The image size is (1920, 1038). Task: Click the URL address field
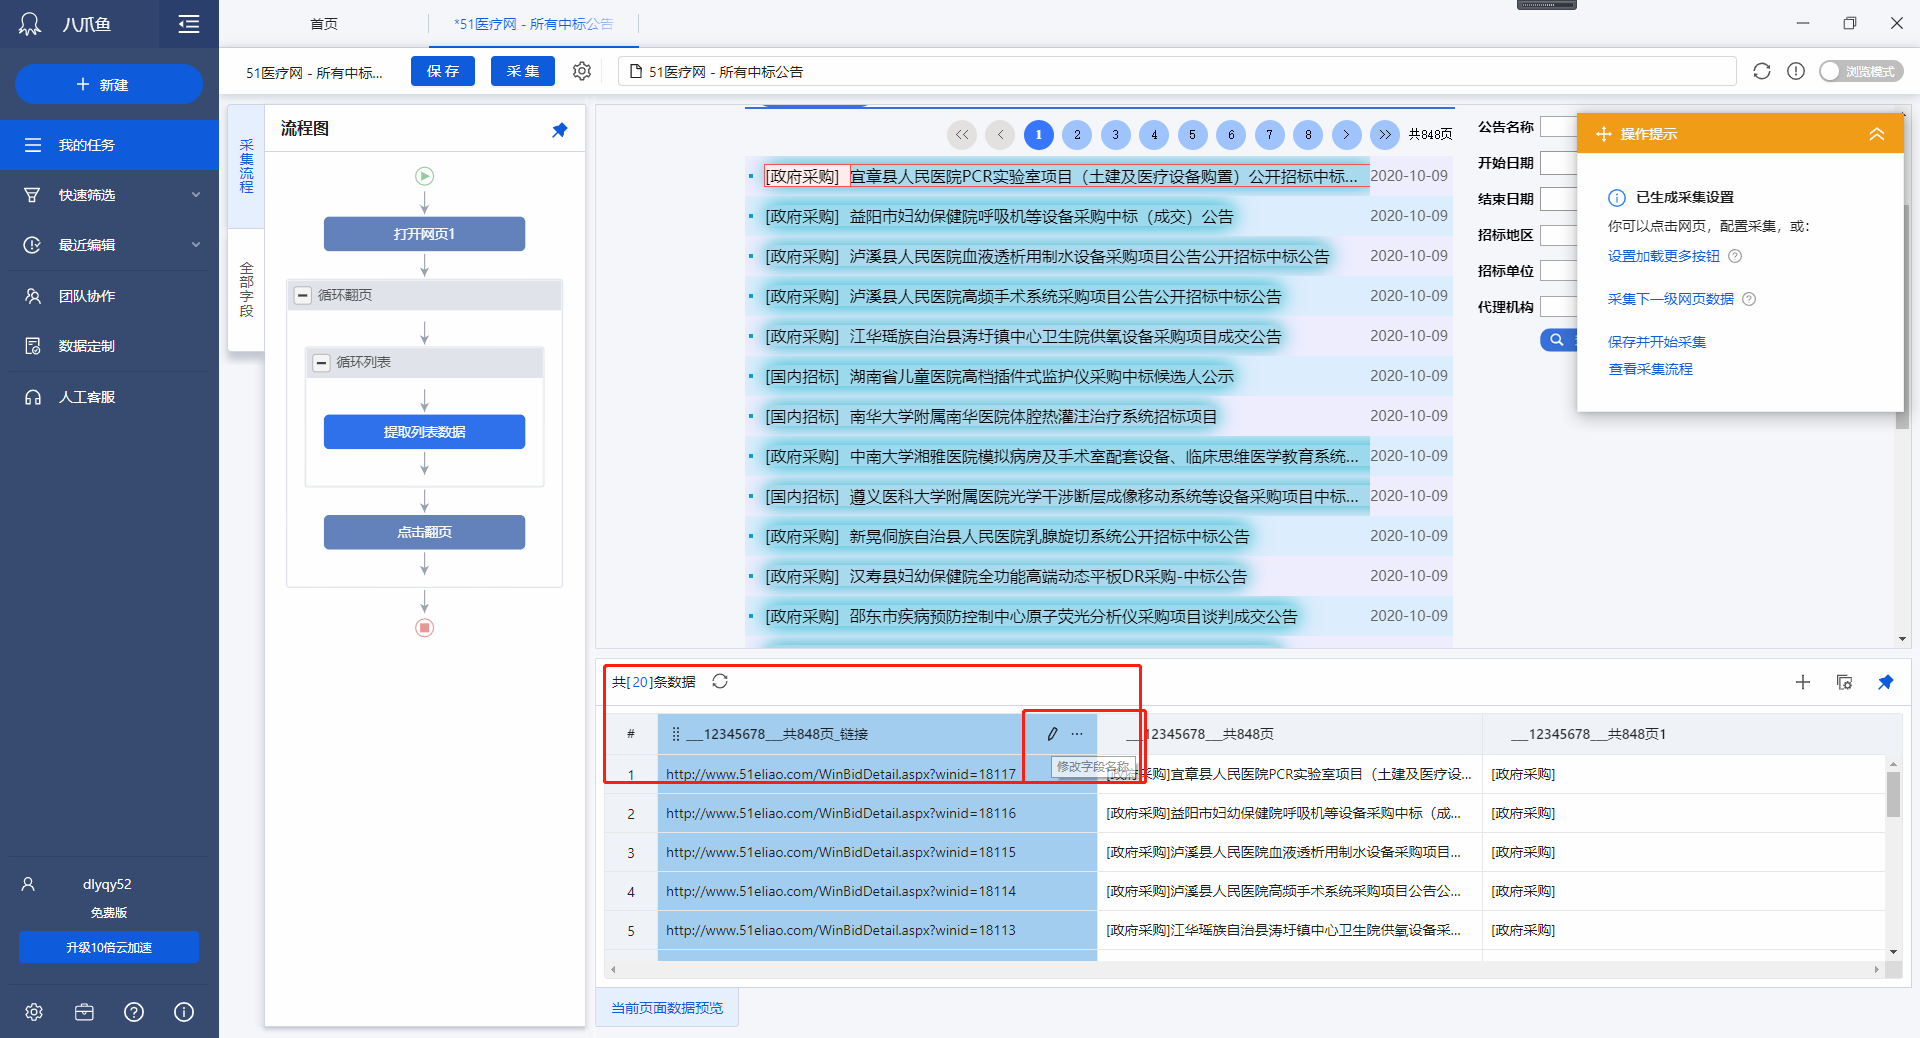(x=1177, y=71)
